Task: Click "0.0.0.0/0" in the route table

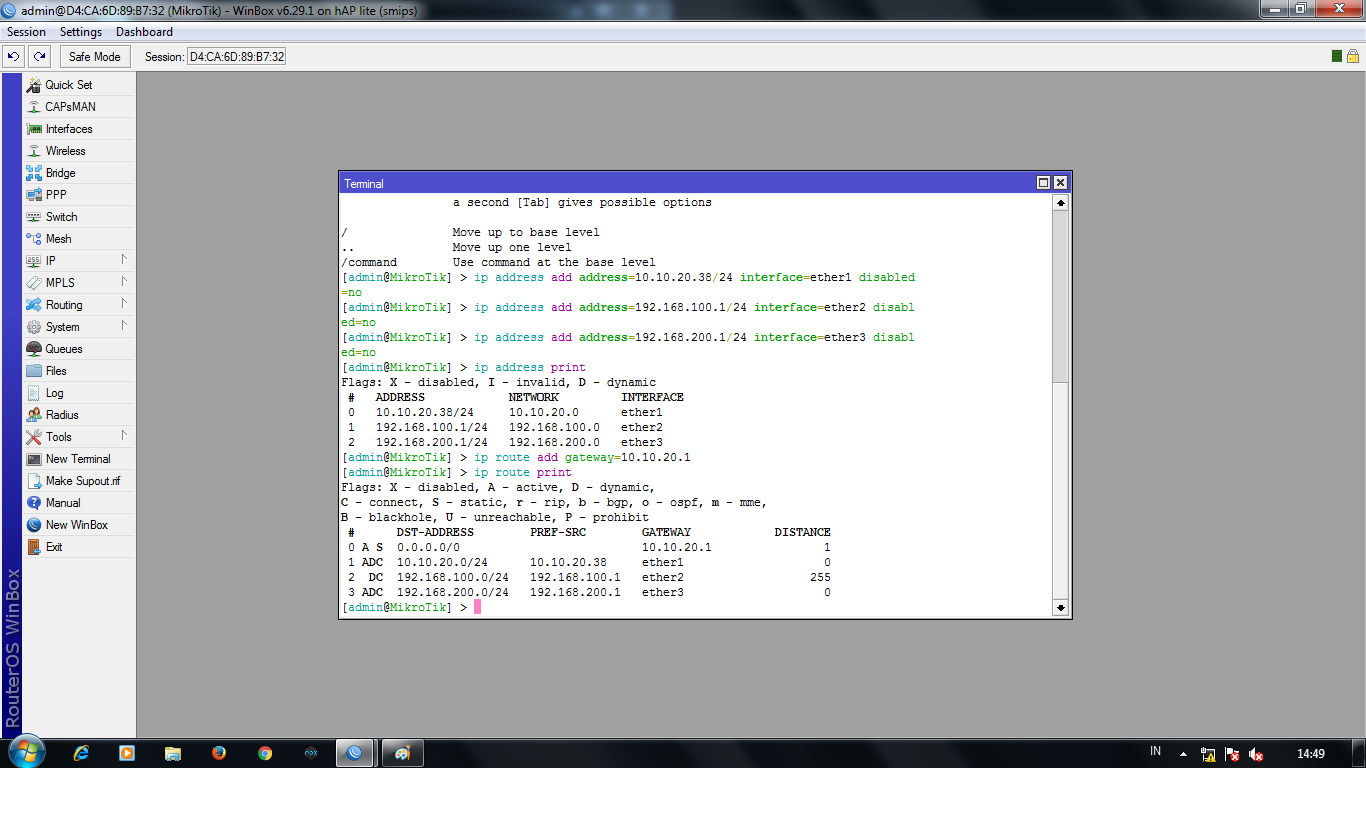Action: click(428, 547)
